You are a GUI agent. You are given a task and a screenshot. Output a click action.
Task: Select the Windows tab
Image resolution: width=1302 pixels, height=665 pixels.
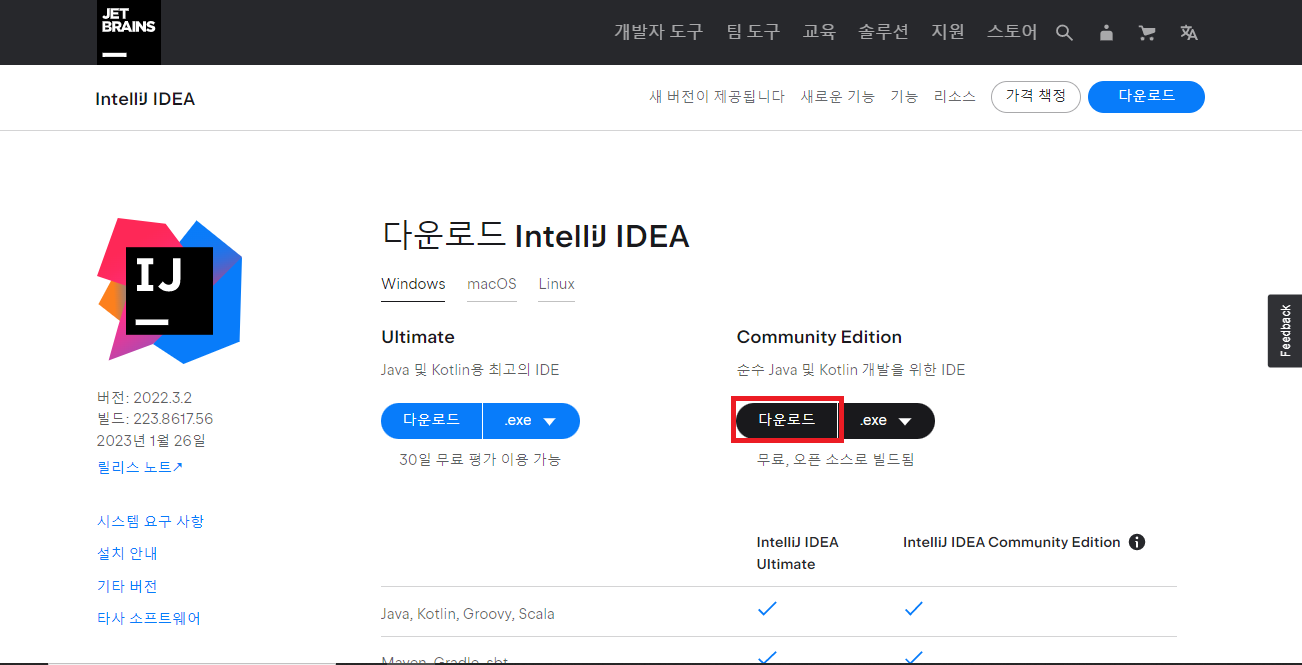point(413,284)
